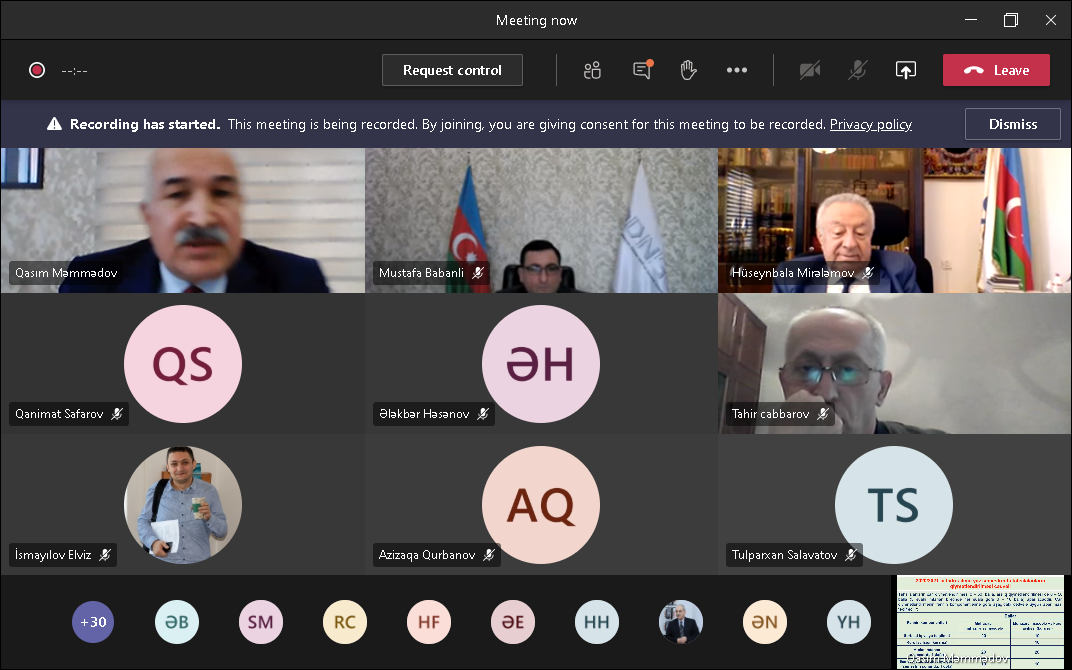Click the QS avatar of Qanimat Safarov
Screen dimensions: 1072x670
182,364
